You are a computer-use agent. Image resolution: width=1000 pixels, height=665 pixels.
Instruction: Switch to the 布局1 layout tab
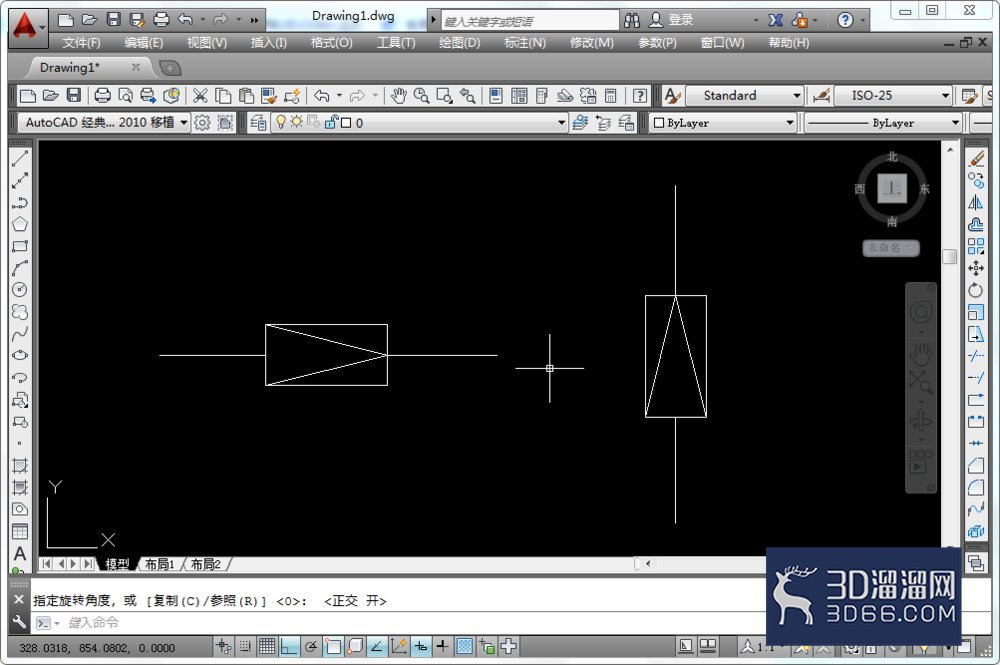(x=159, y=564)
